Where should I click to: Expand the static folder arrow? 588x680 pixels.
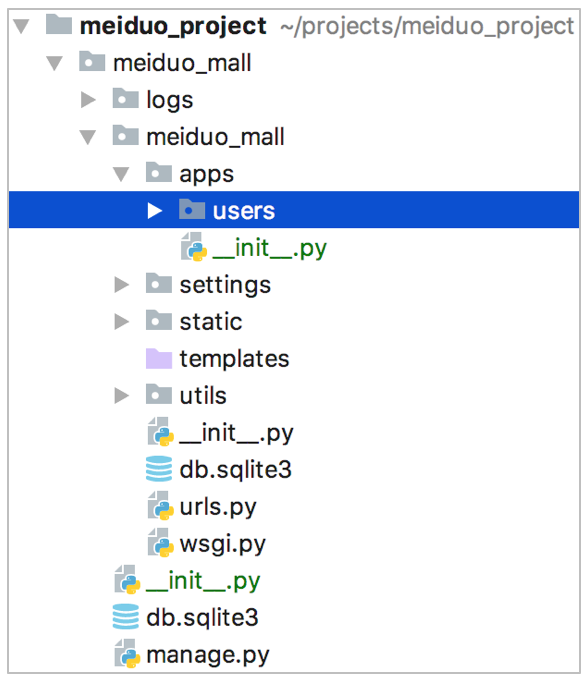pos(121,322)
